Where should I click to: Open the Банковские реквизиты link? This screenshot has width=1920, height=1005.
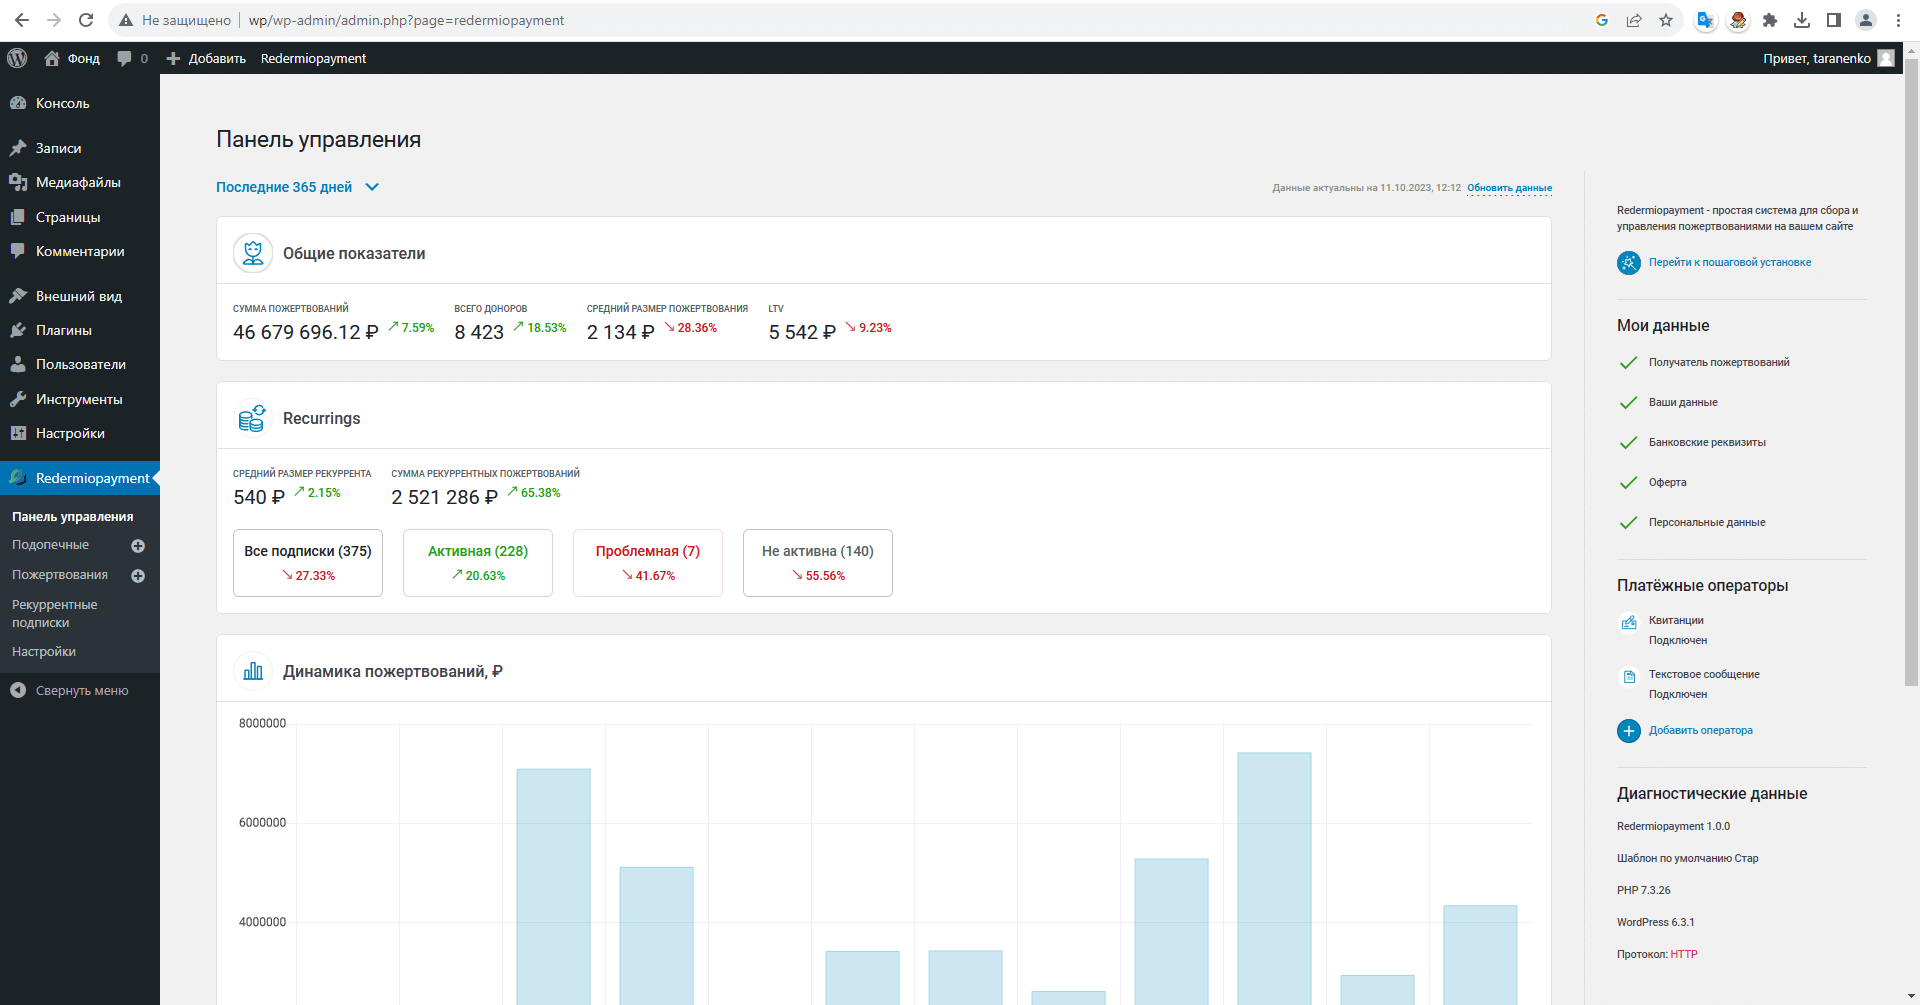1706,442
